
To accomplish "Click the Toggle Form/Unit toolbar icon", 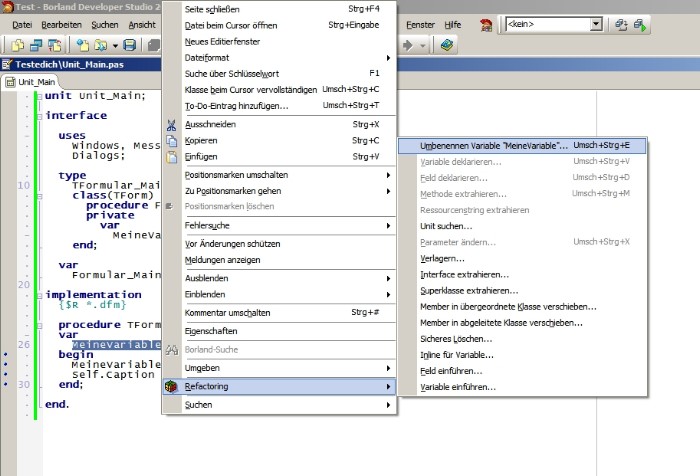I will tap(54, 45).
